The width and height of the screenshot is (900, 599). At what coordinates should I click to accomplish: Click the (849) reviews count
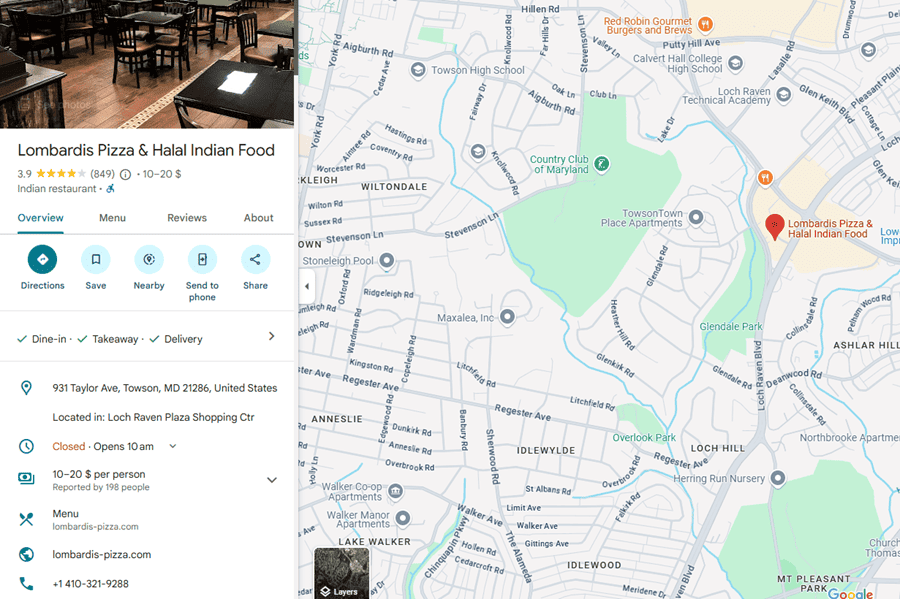[102, 174]
